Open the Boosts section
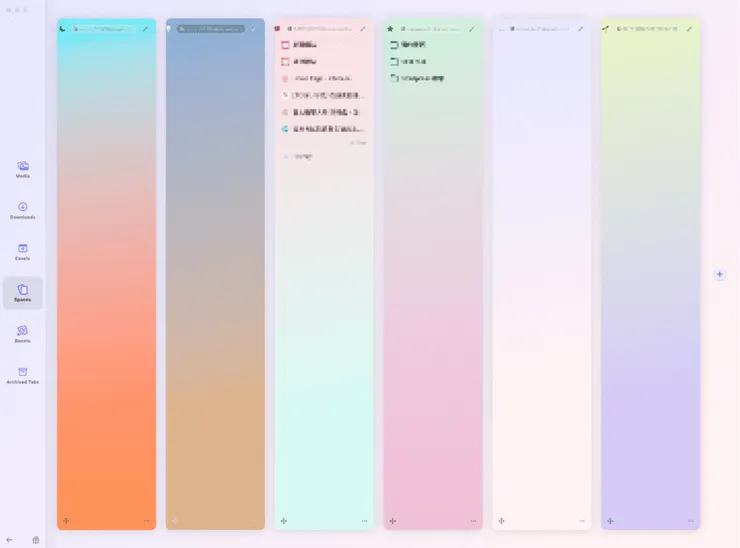The image size is (740, 548). coord(23,334)
